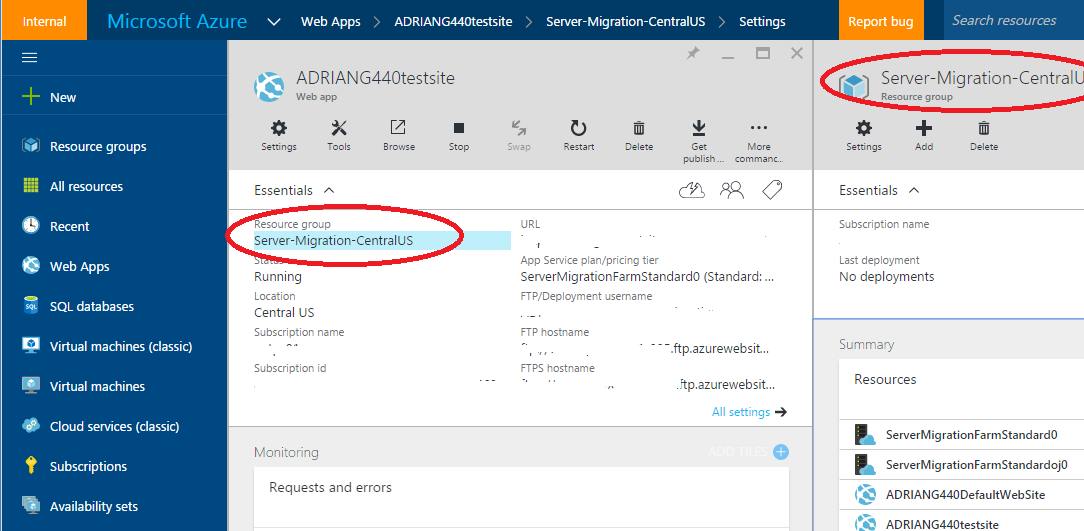Click Web Apps breadcrumb

[x=330, y=21]
